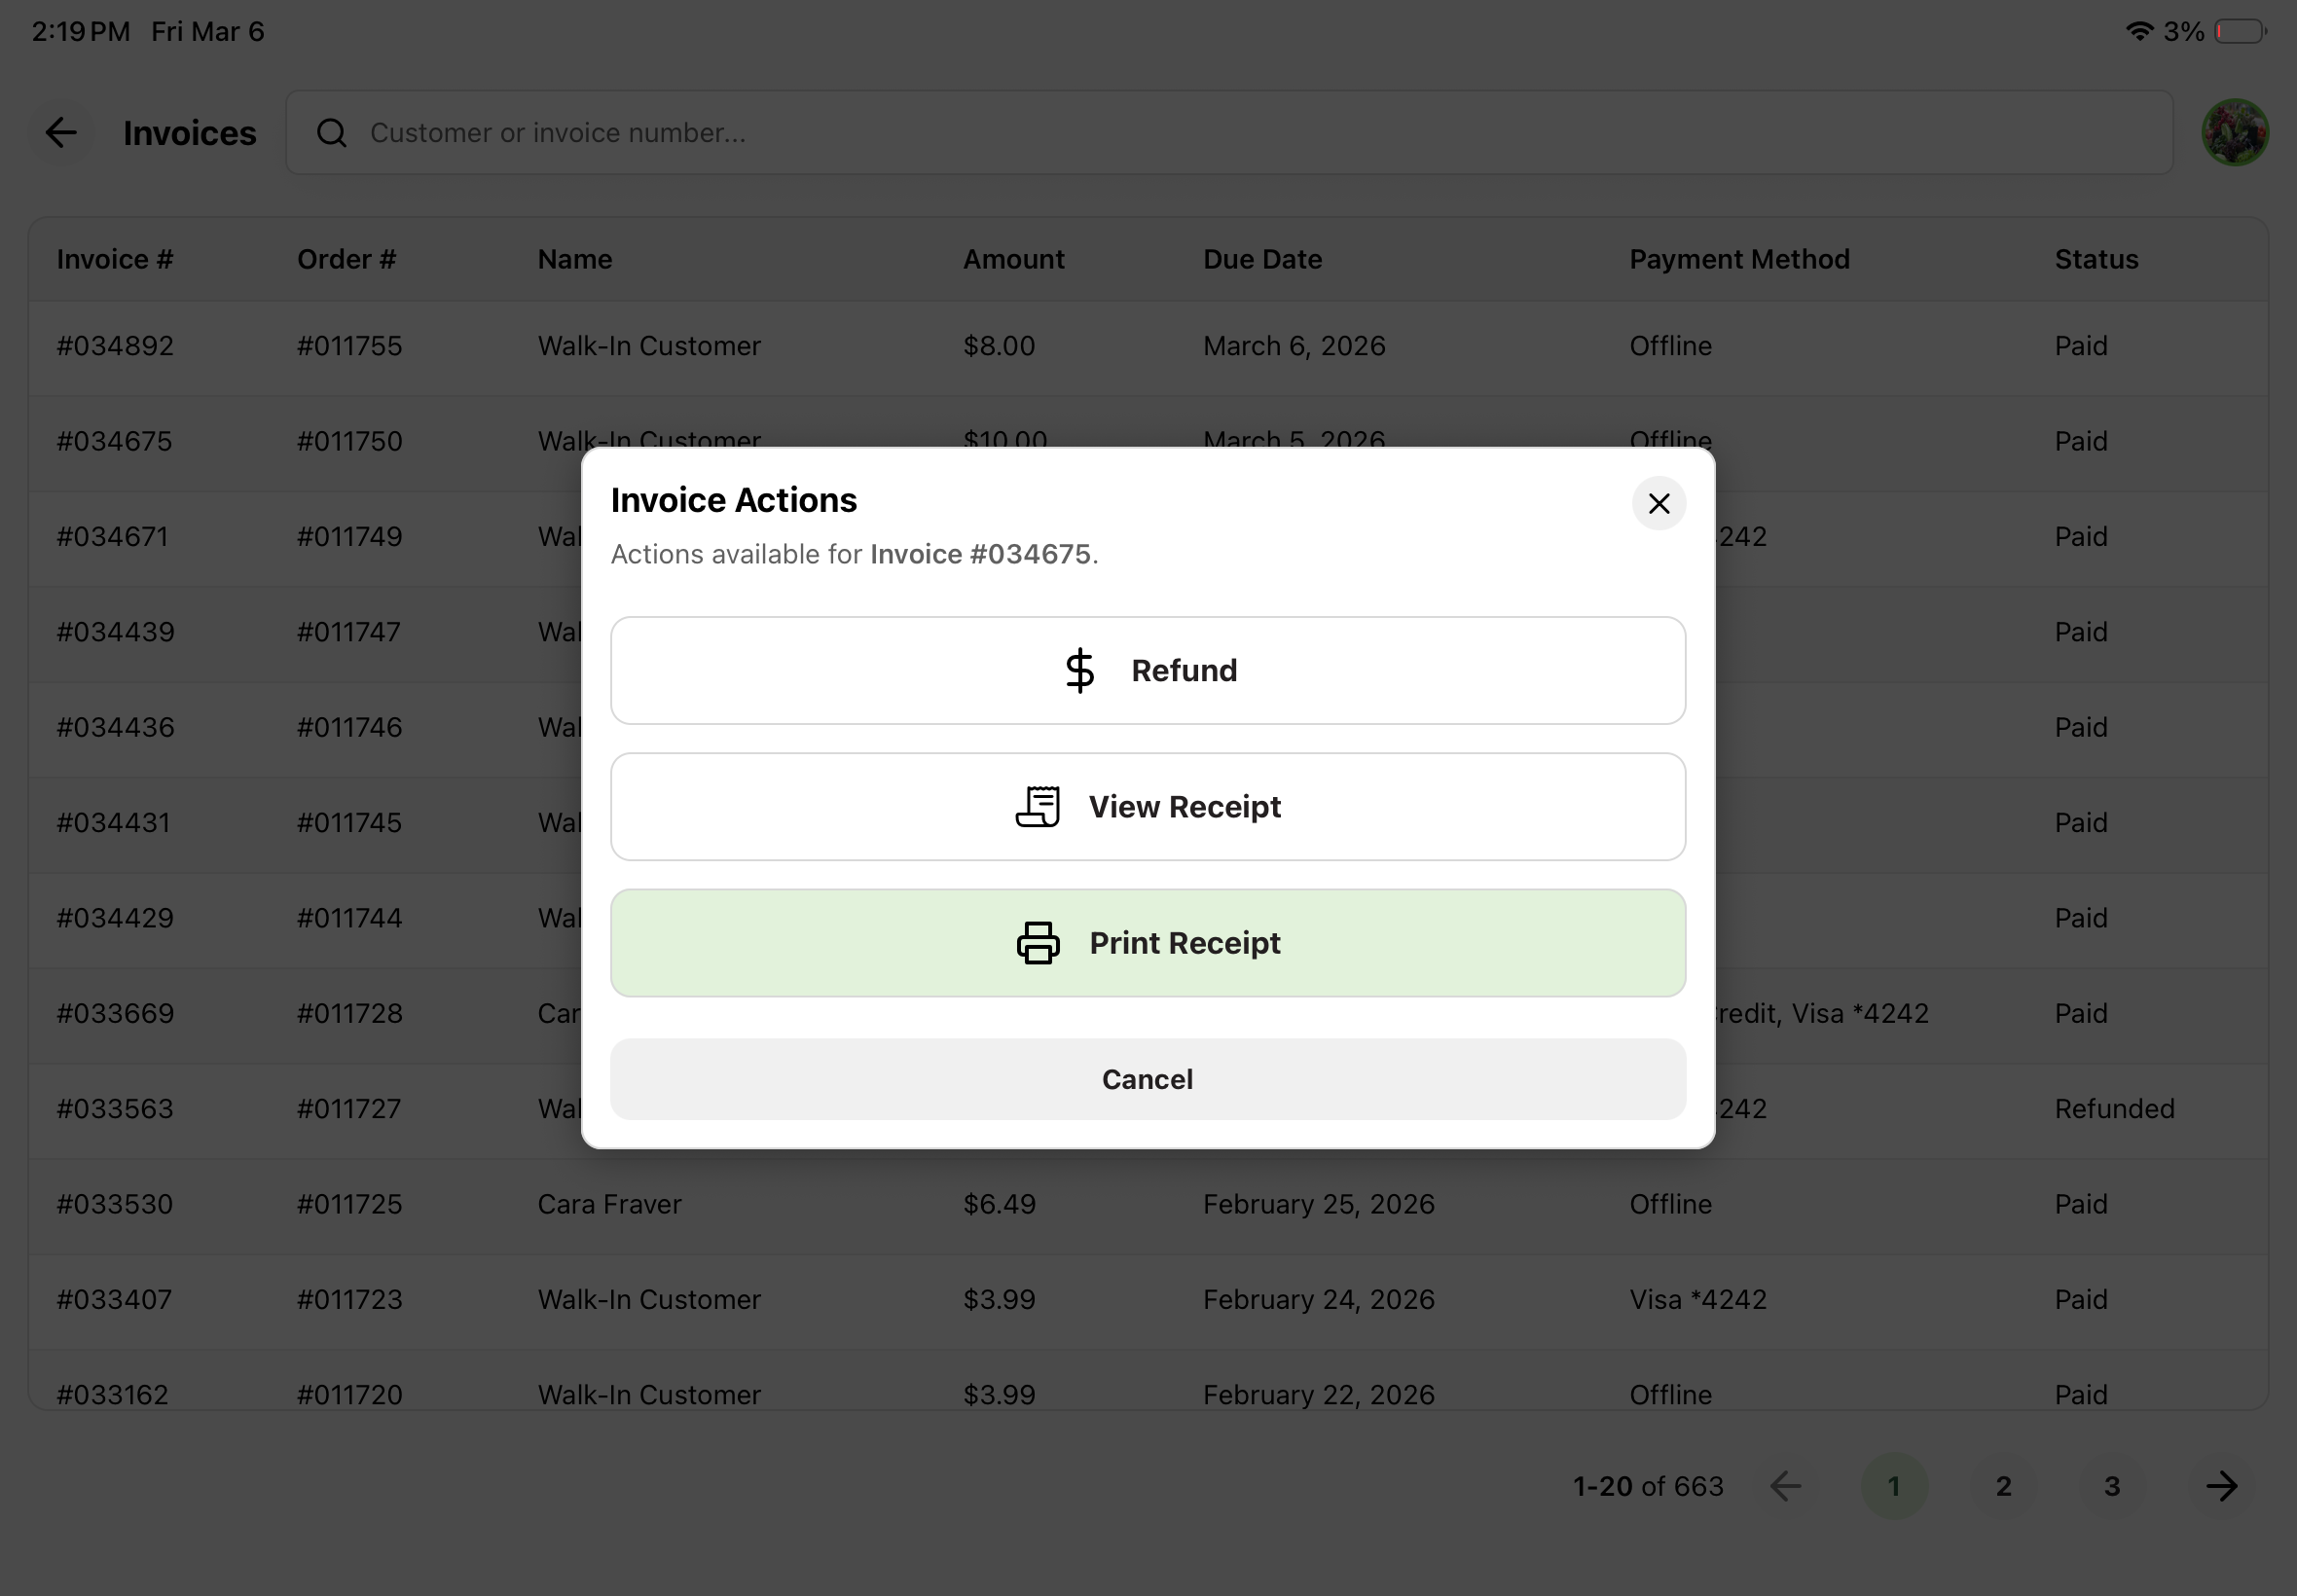Click the Amount column header
This screenshot has height=1596, width=2297.
point(1013,259)
